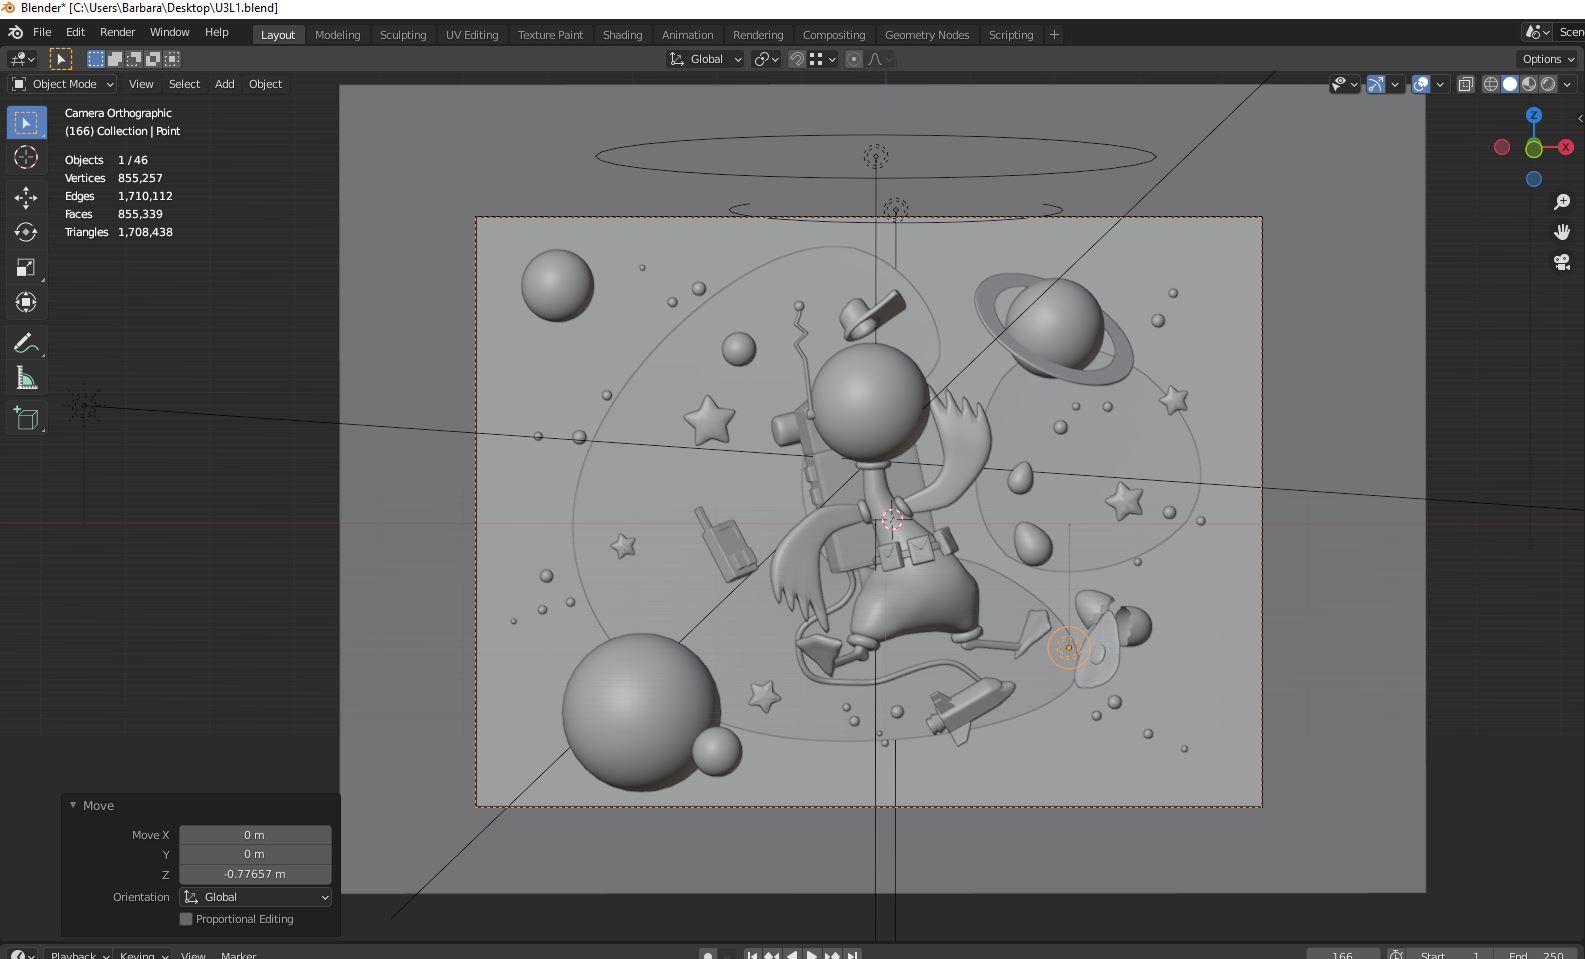
Task: Open the Render menu
Action: [117, 32]
